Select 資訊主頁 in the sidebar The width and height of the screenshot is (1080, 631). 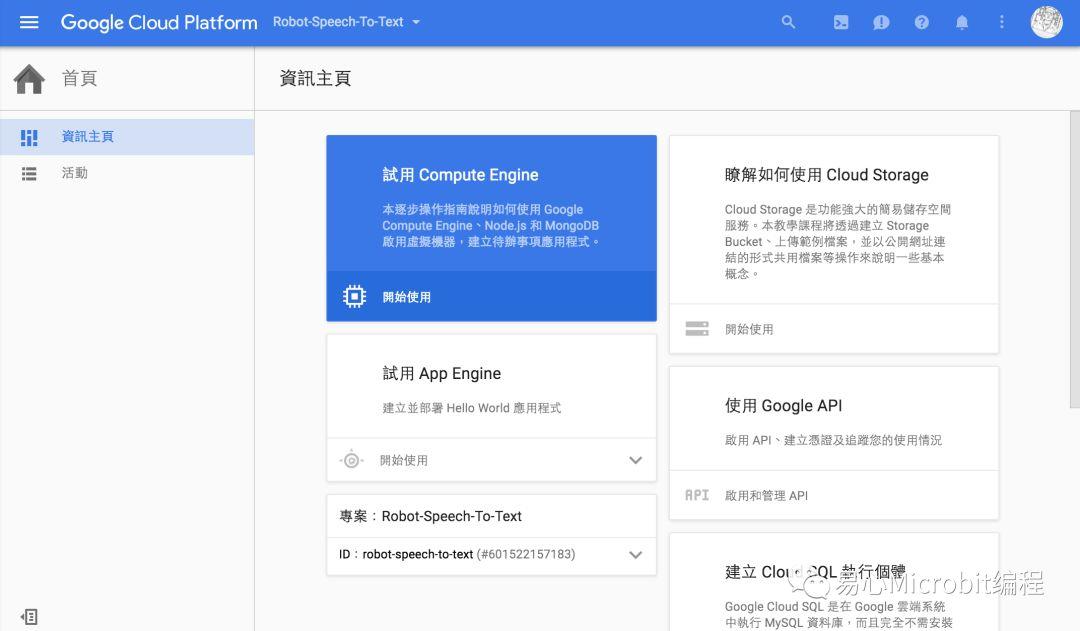coord(127,136)
